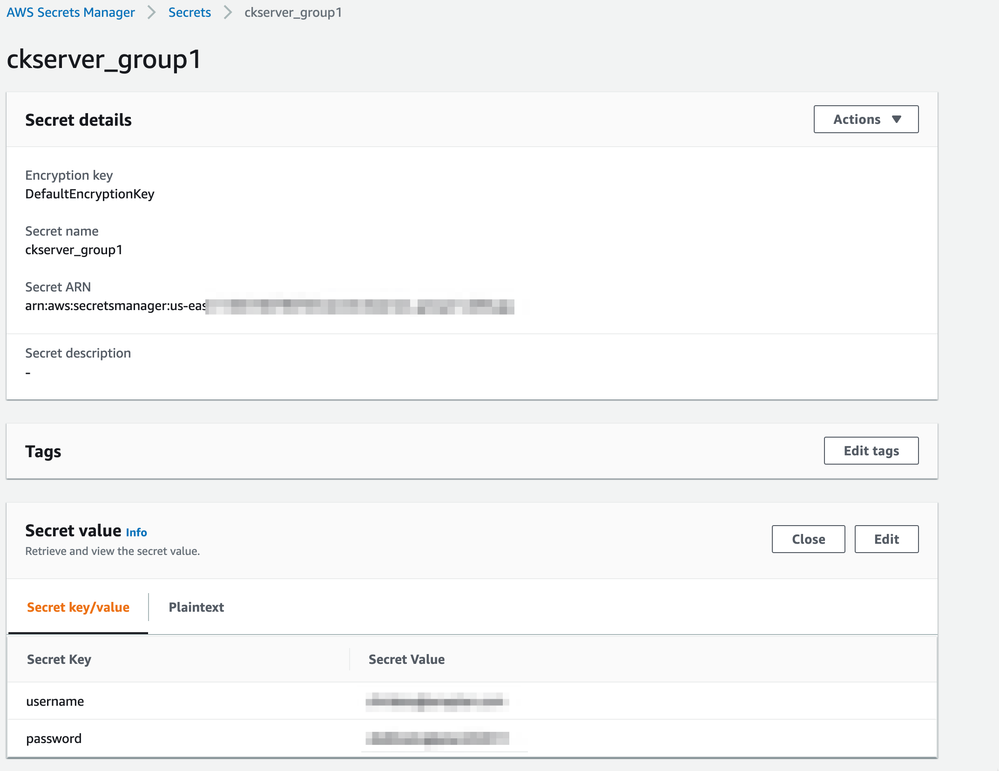Image resolution: width=999 pixels, height=771 pixels.
Task: Switch to the Plaintext tab
Action: 196,607
